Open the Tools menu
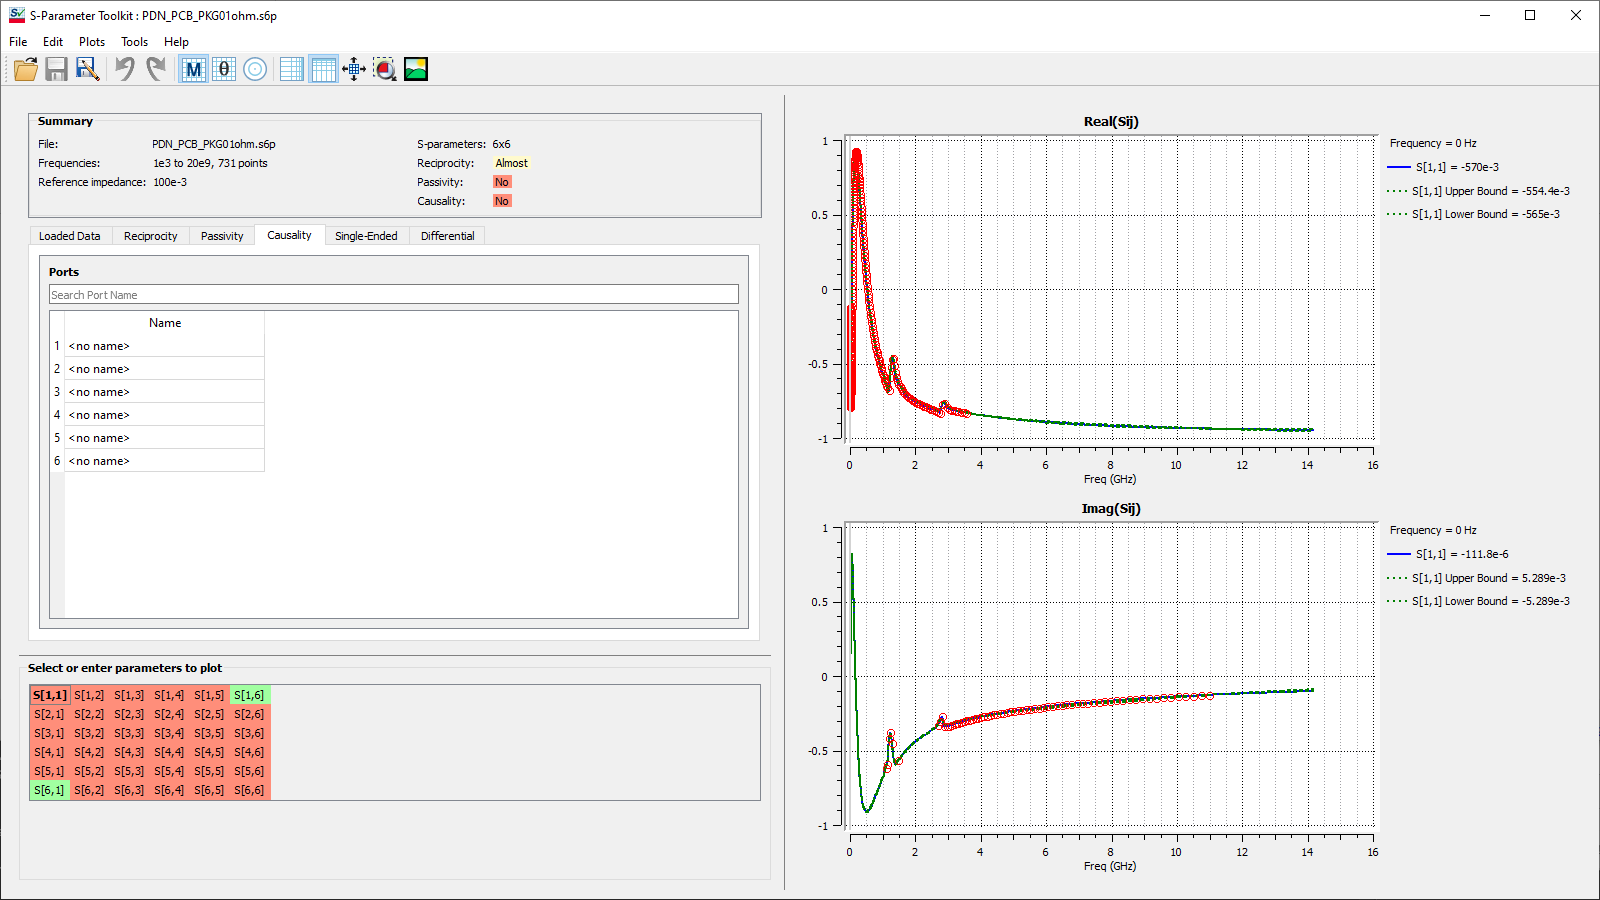The image size is (1600, 900). (x=134, y=42)
